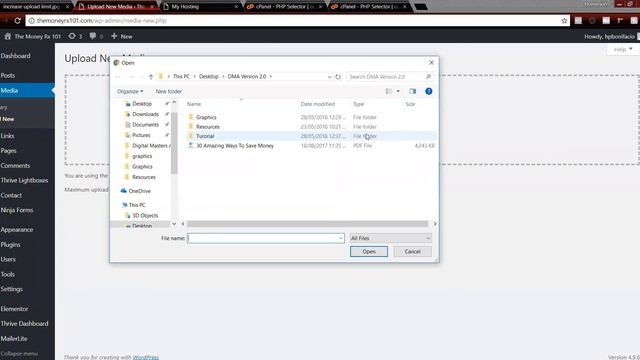The image size is (640, 360).
Task: Sort by the Type column header
Action: pos(358,104)
